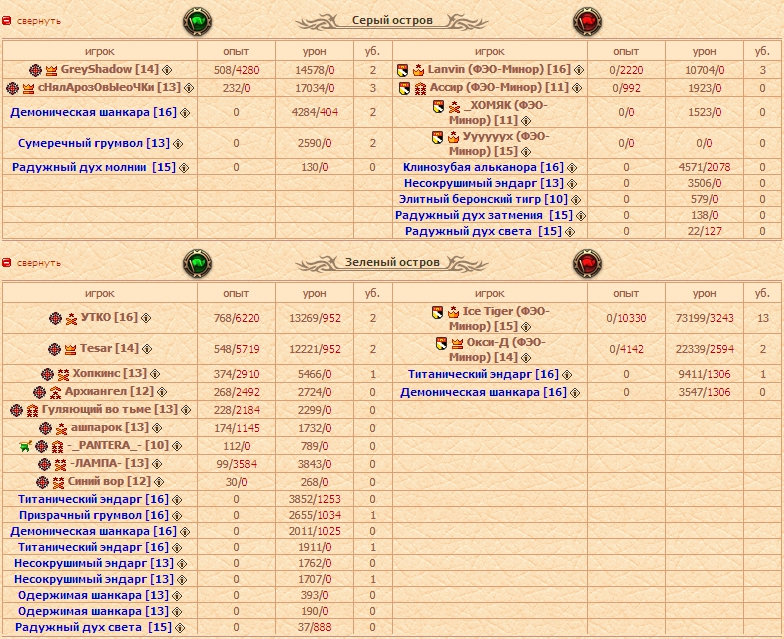Open info icon next to Радужный дух затмения [15]
The height and width of the screenshot is (639, 784).
click(580, 216)
